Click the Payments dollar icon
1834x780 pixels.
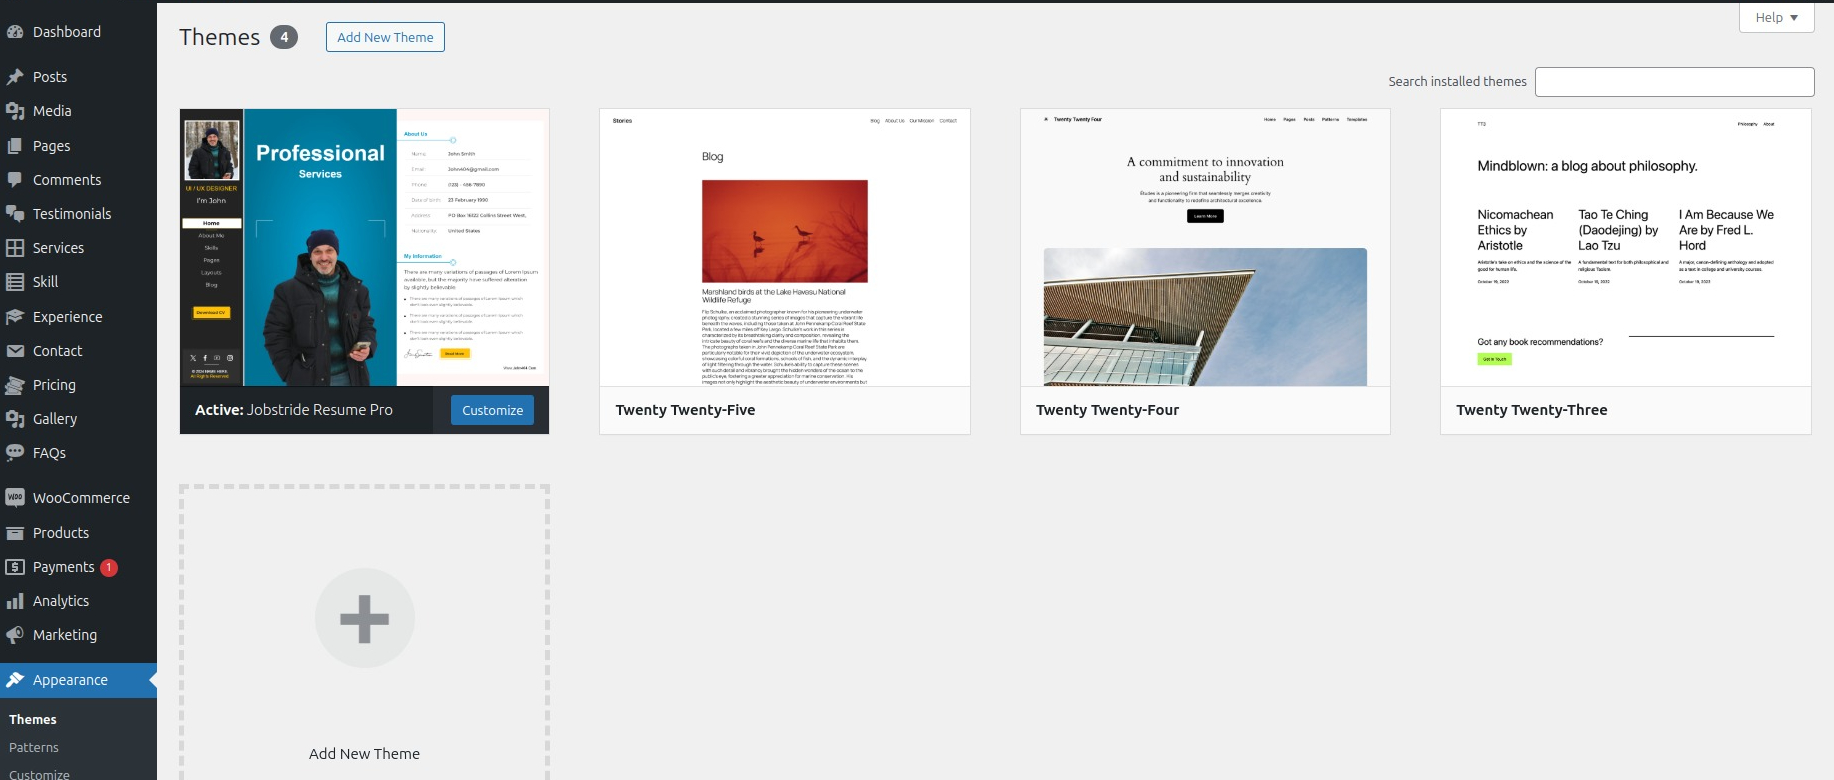click(15, 567)
